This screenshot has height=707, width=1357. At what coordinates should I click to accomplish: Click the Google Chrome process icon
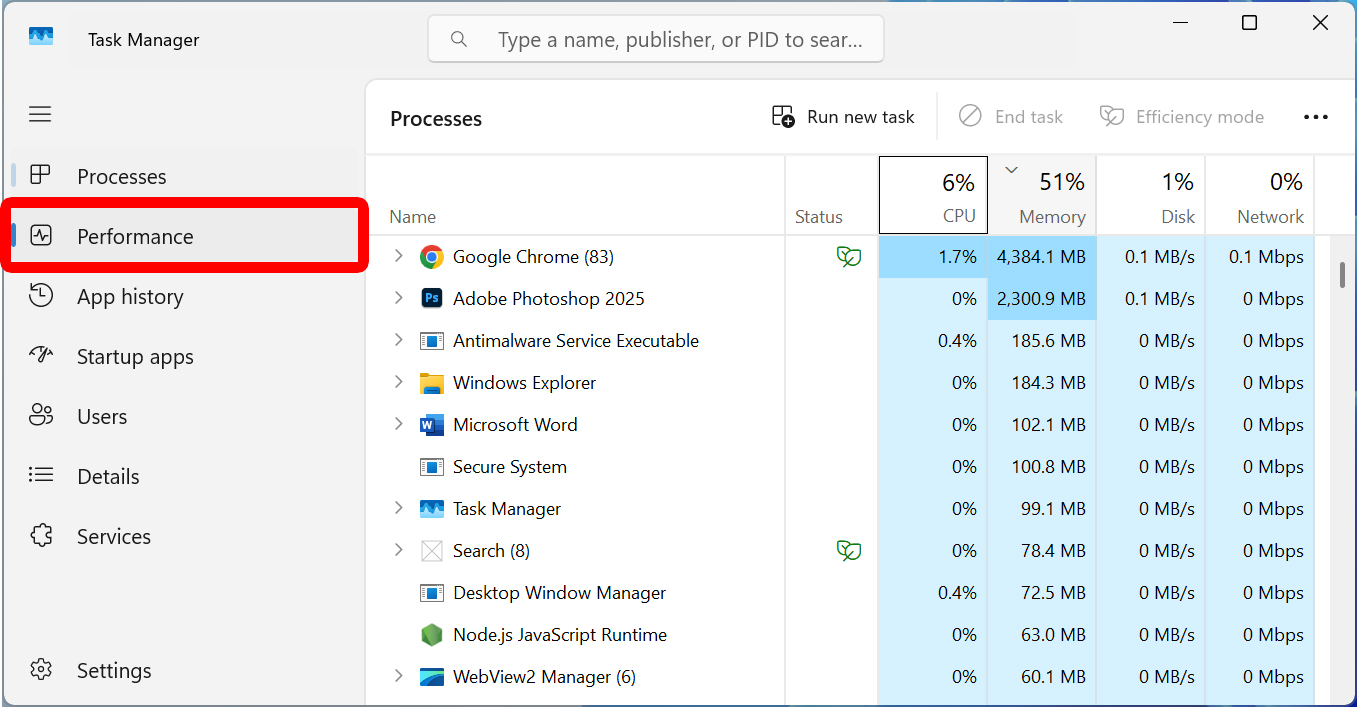431,257
